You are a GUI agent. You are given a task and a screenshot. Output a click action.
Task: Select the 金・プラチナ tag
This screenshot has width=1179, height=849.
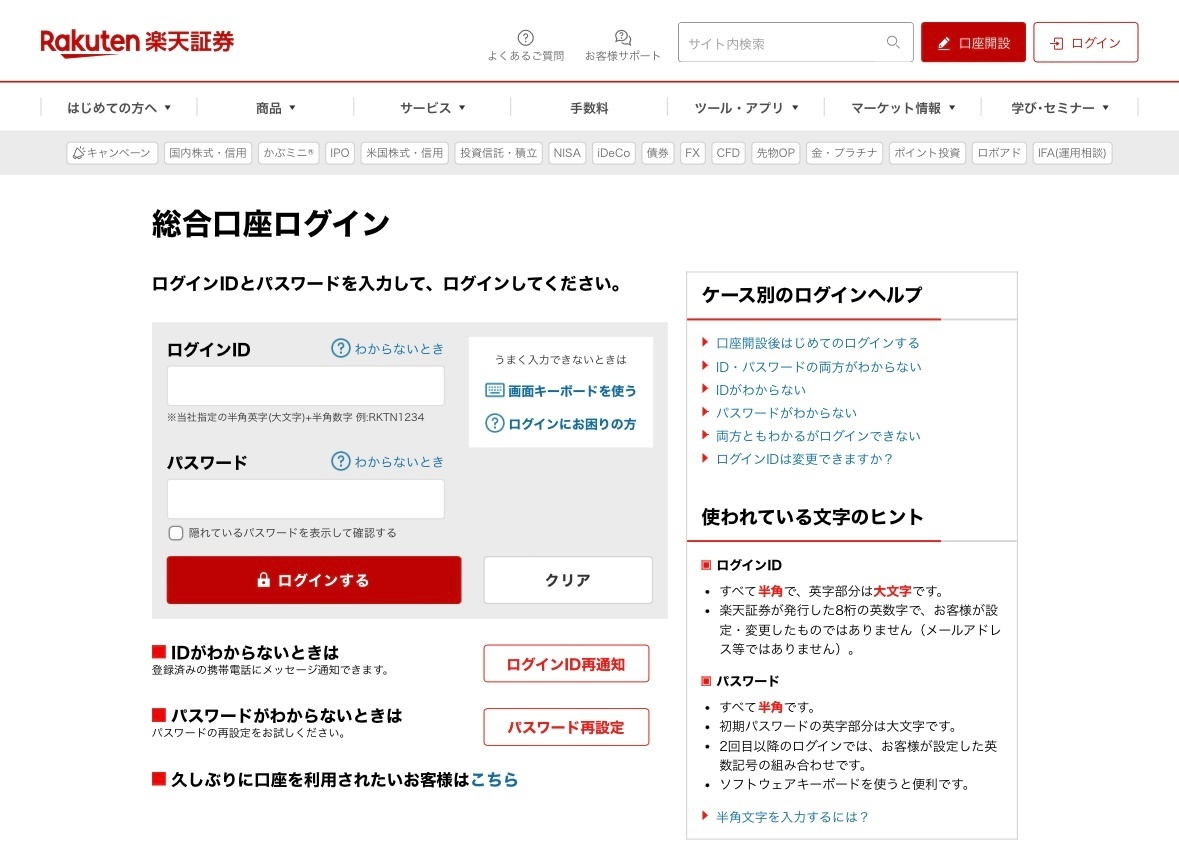point(844,153)
